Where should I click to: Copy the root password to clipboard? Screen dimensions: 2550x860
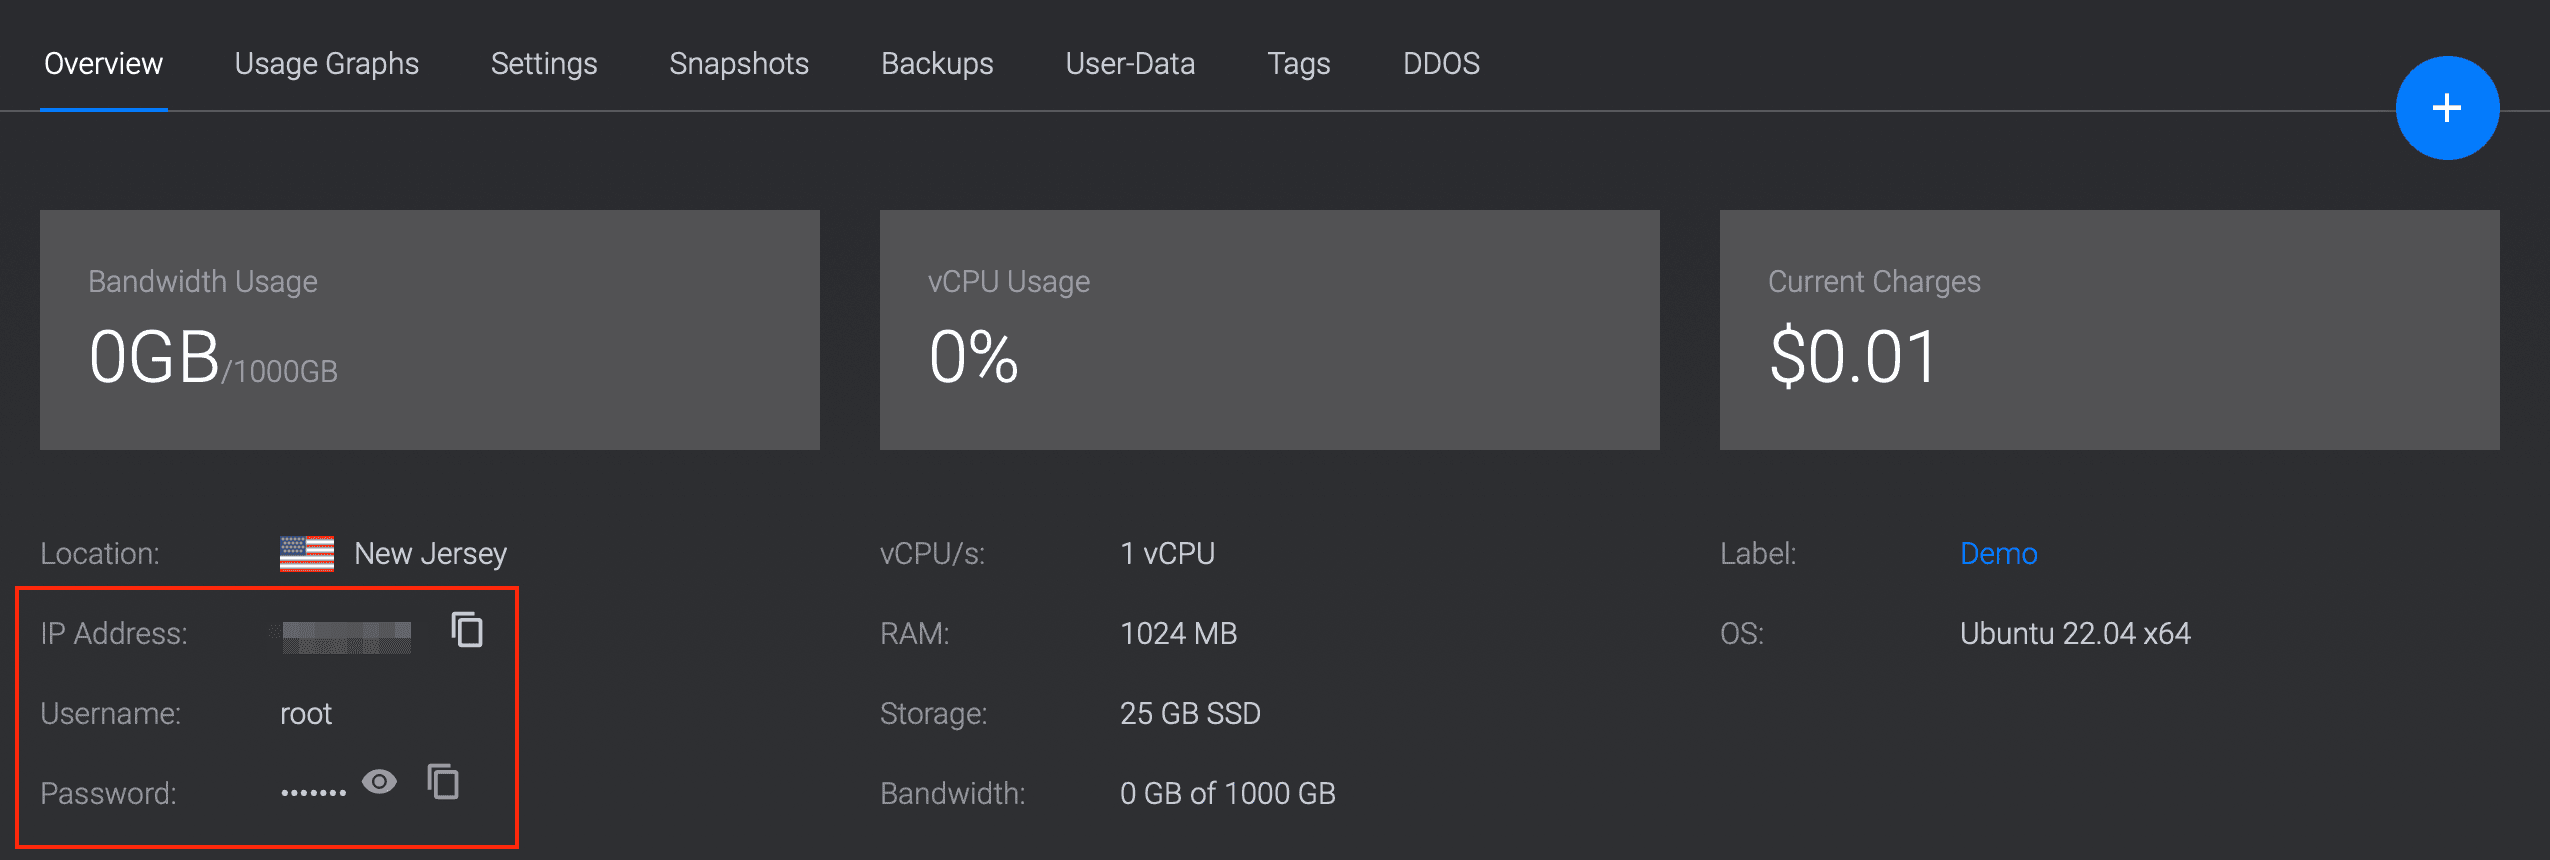(x=443, y=783)
